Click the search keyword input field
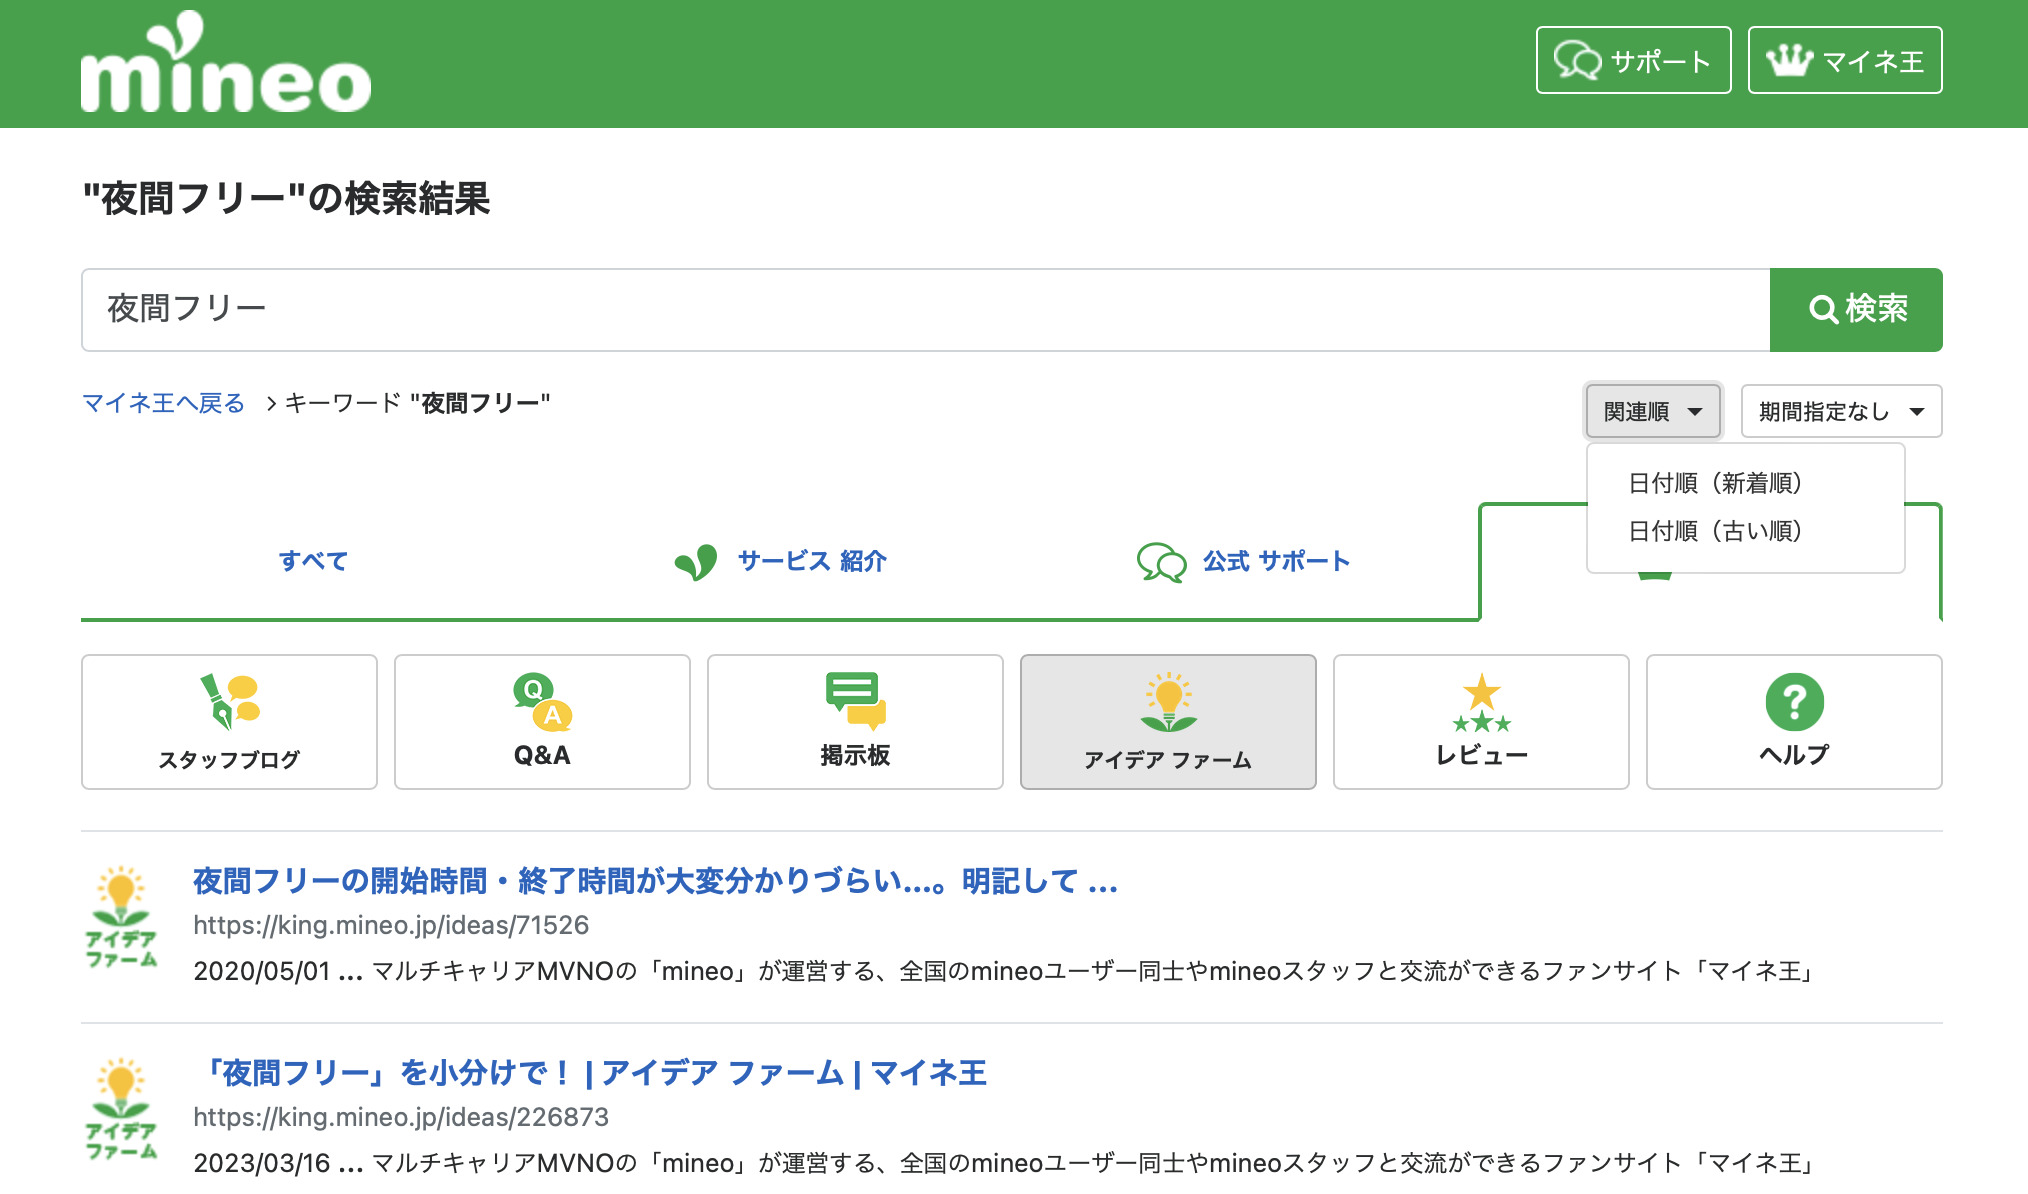2028x1194 pixels. click(x=924, y=309)
